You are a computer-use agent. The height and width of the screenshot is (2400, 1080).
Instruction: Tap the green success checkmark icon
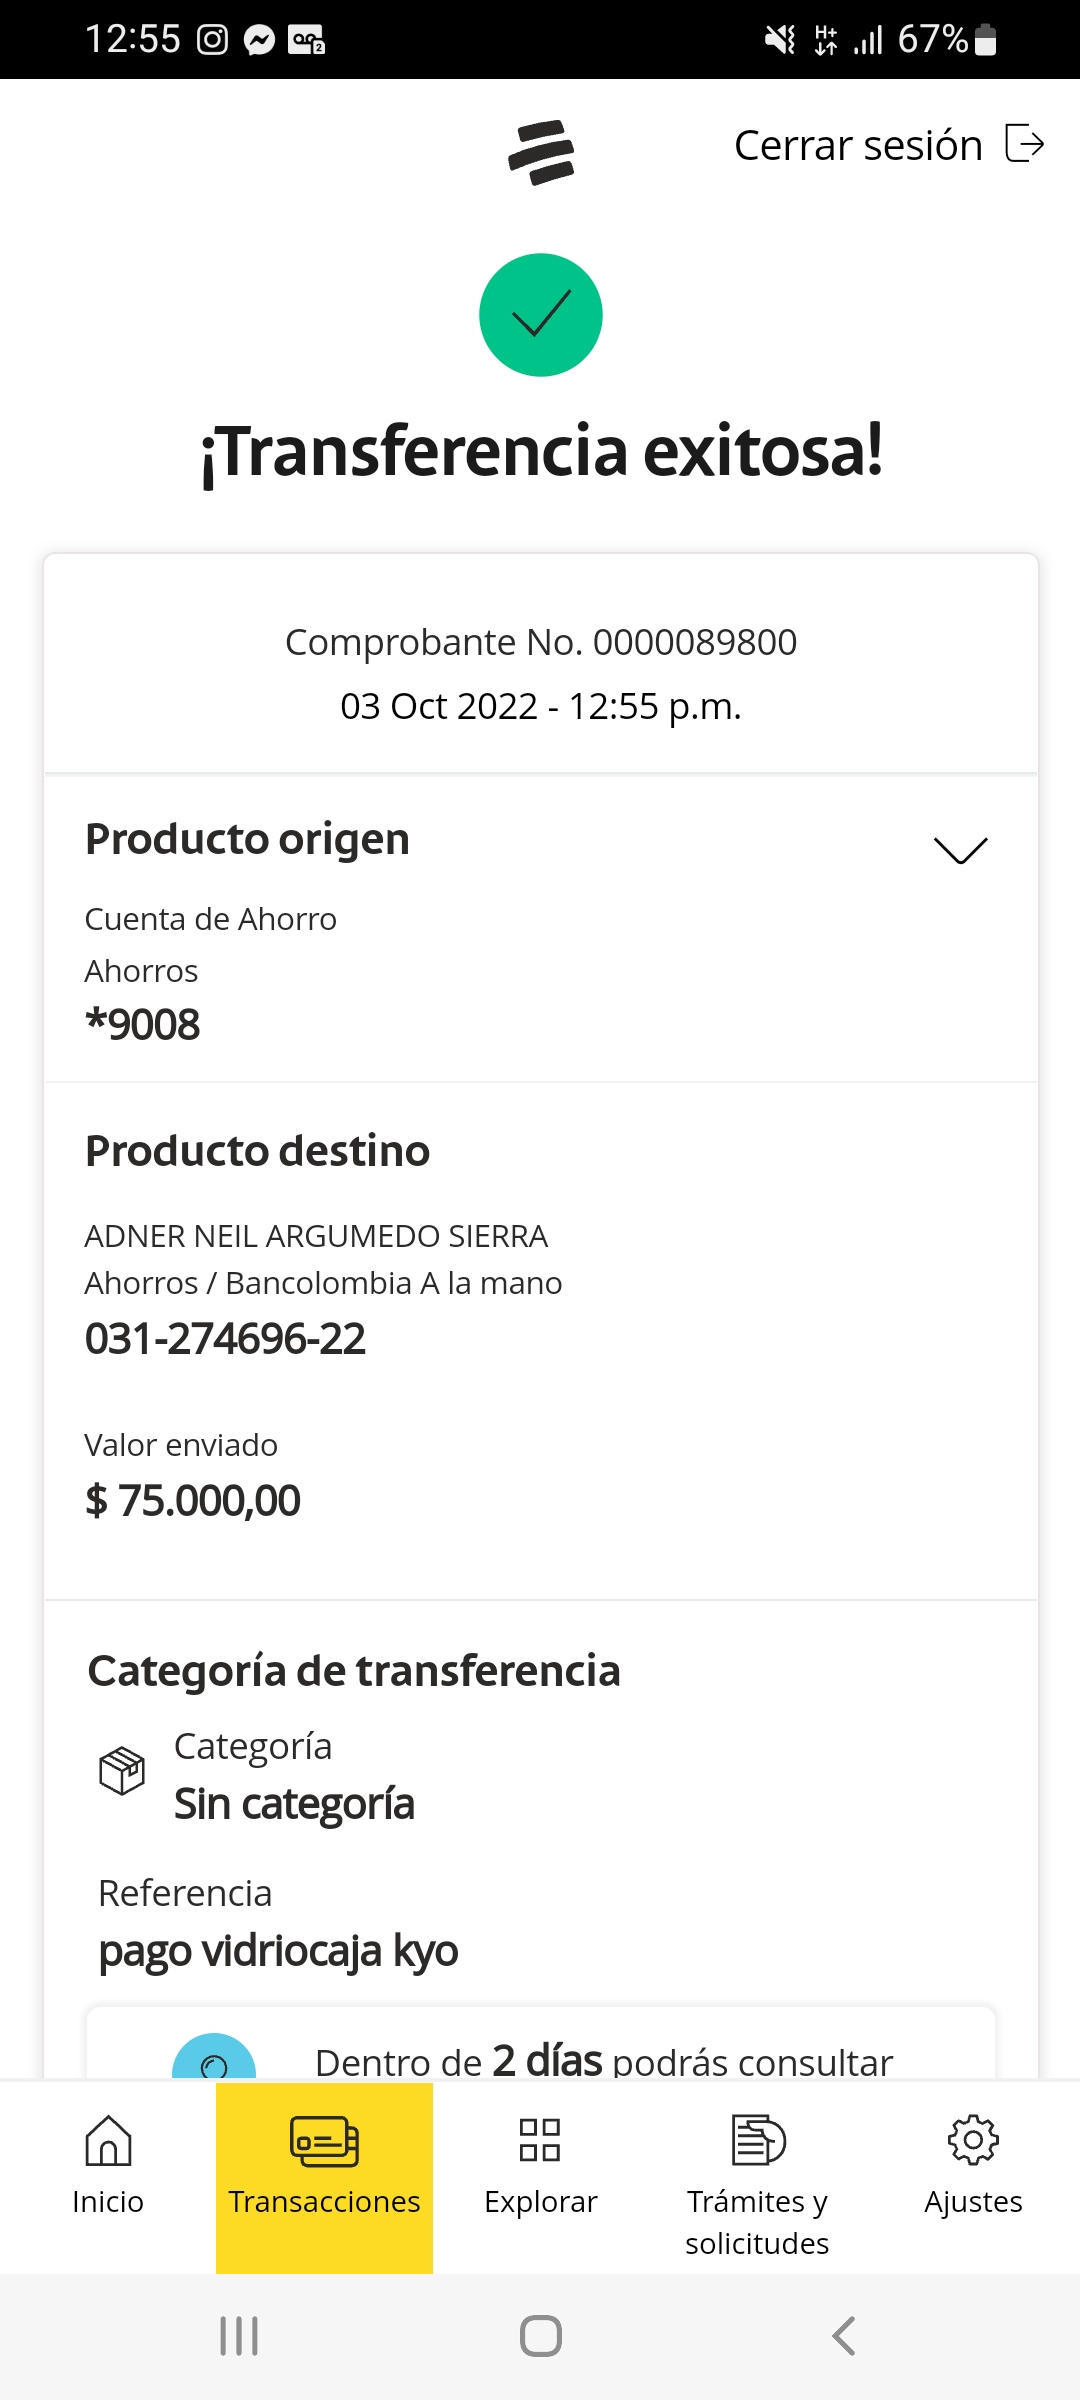point(541,315)
